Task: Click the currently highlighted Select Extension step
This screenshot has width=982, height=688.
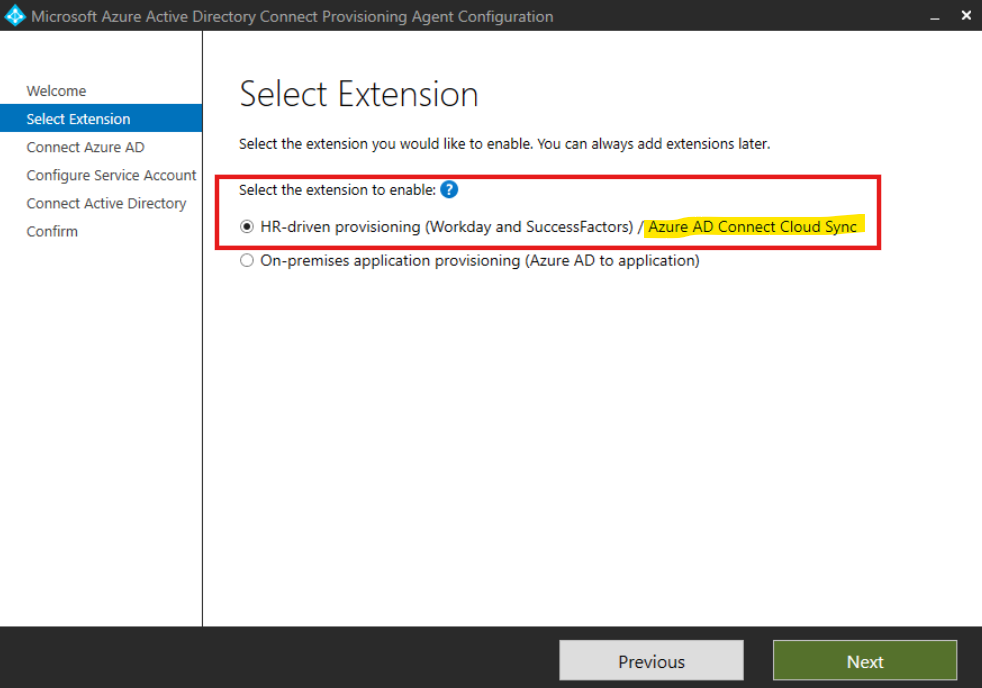Action: click(78, 118)
